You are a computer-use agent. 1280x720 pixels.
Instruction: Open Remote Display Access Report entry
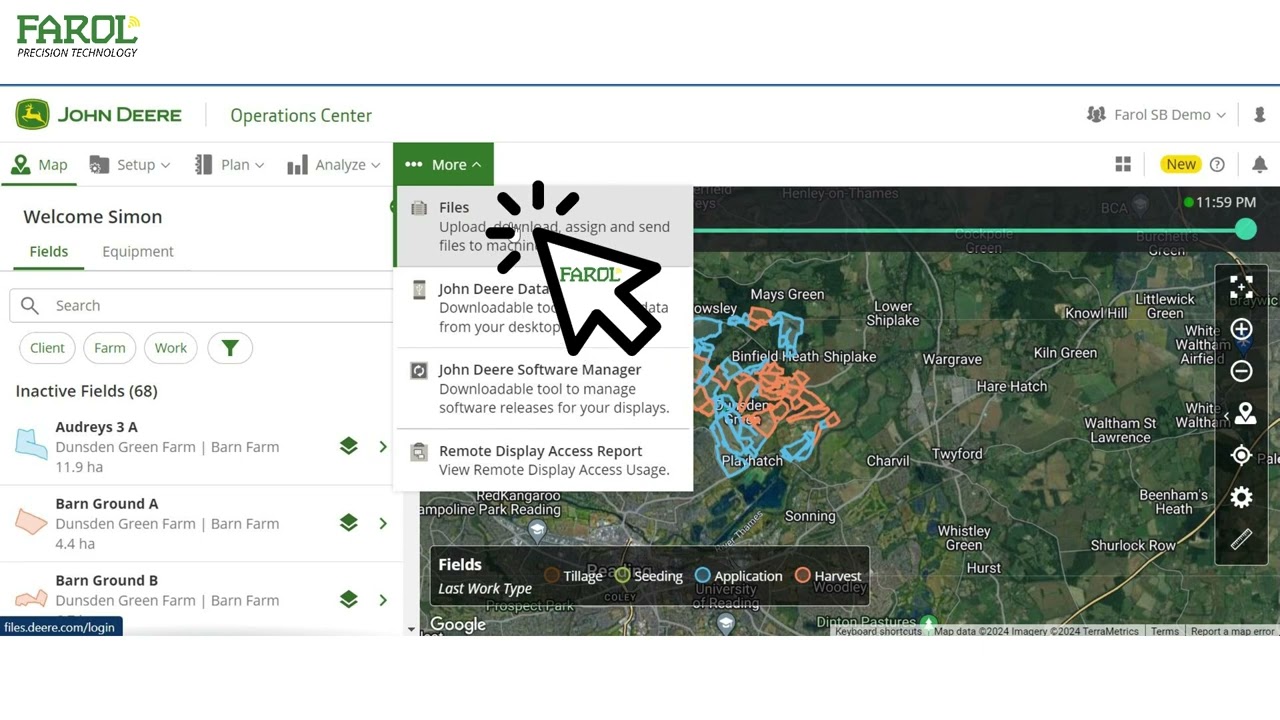point(543,460)
